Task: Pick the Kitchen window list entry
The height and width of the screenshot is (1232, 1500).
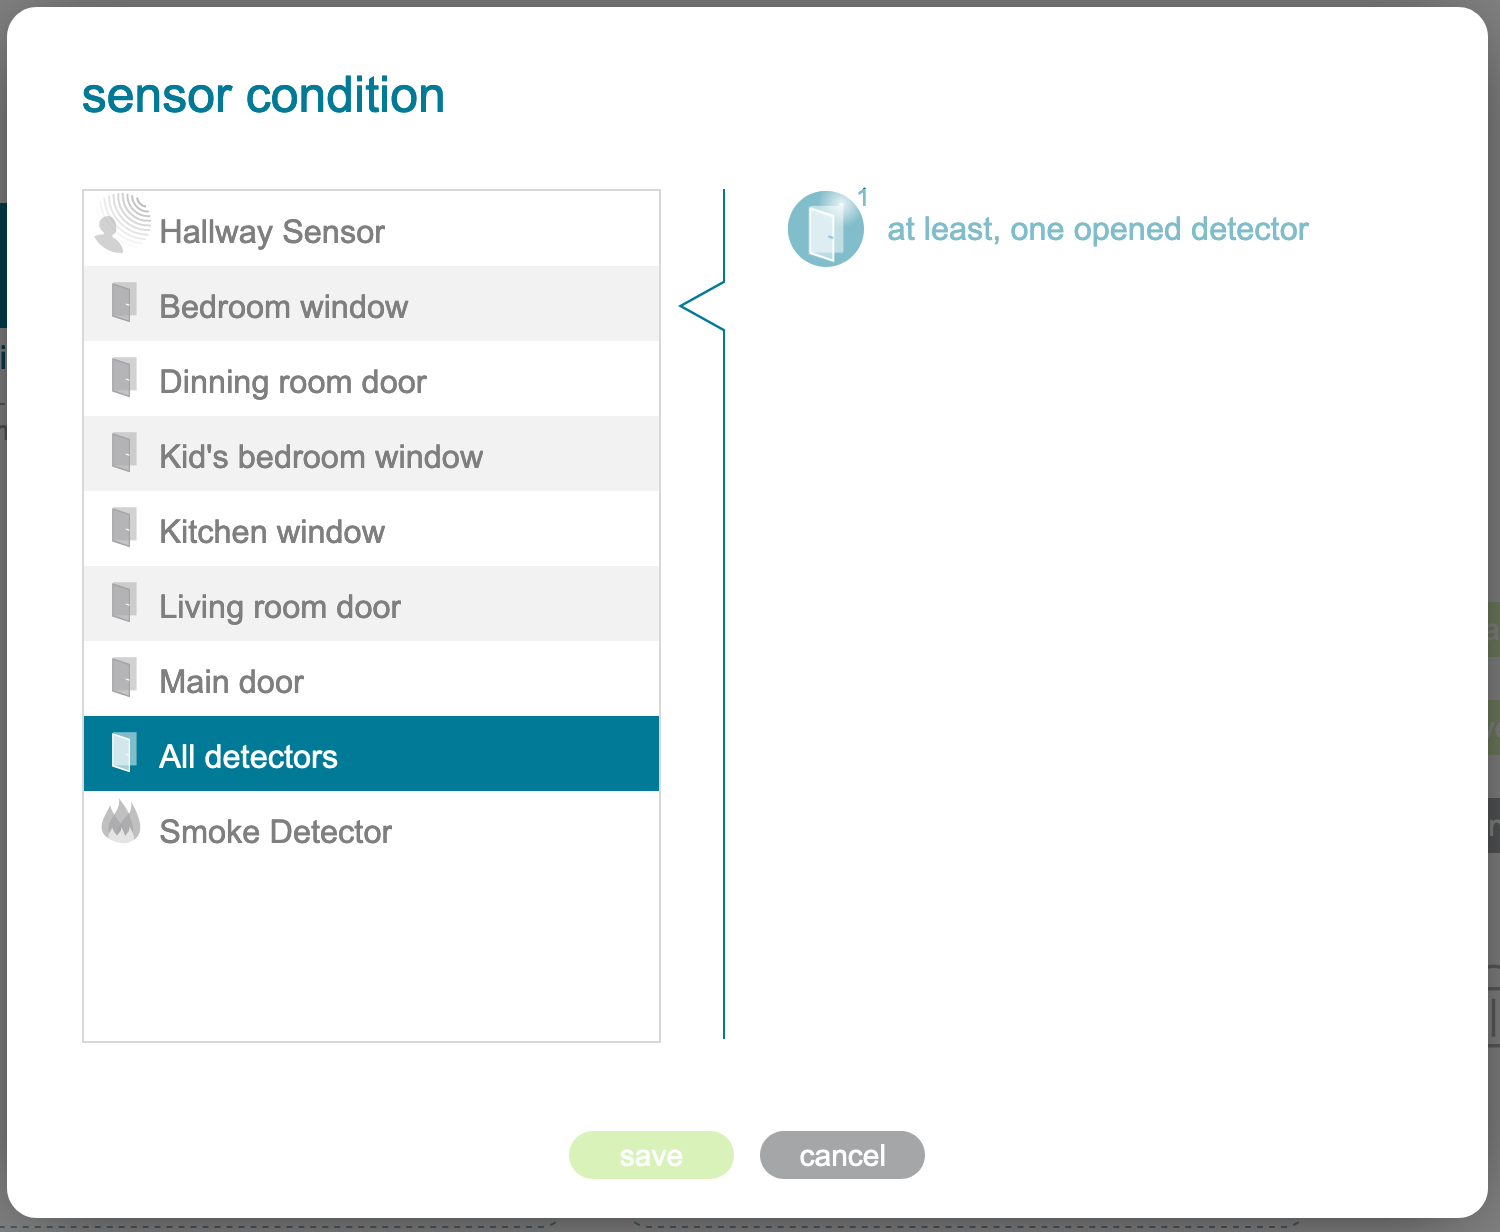Action: [272, 532]
